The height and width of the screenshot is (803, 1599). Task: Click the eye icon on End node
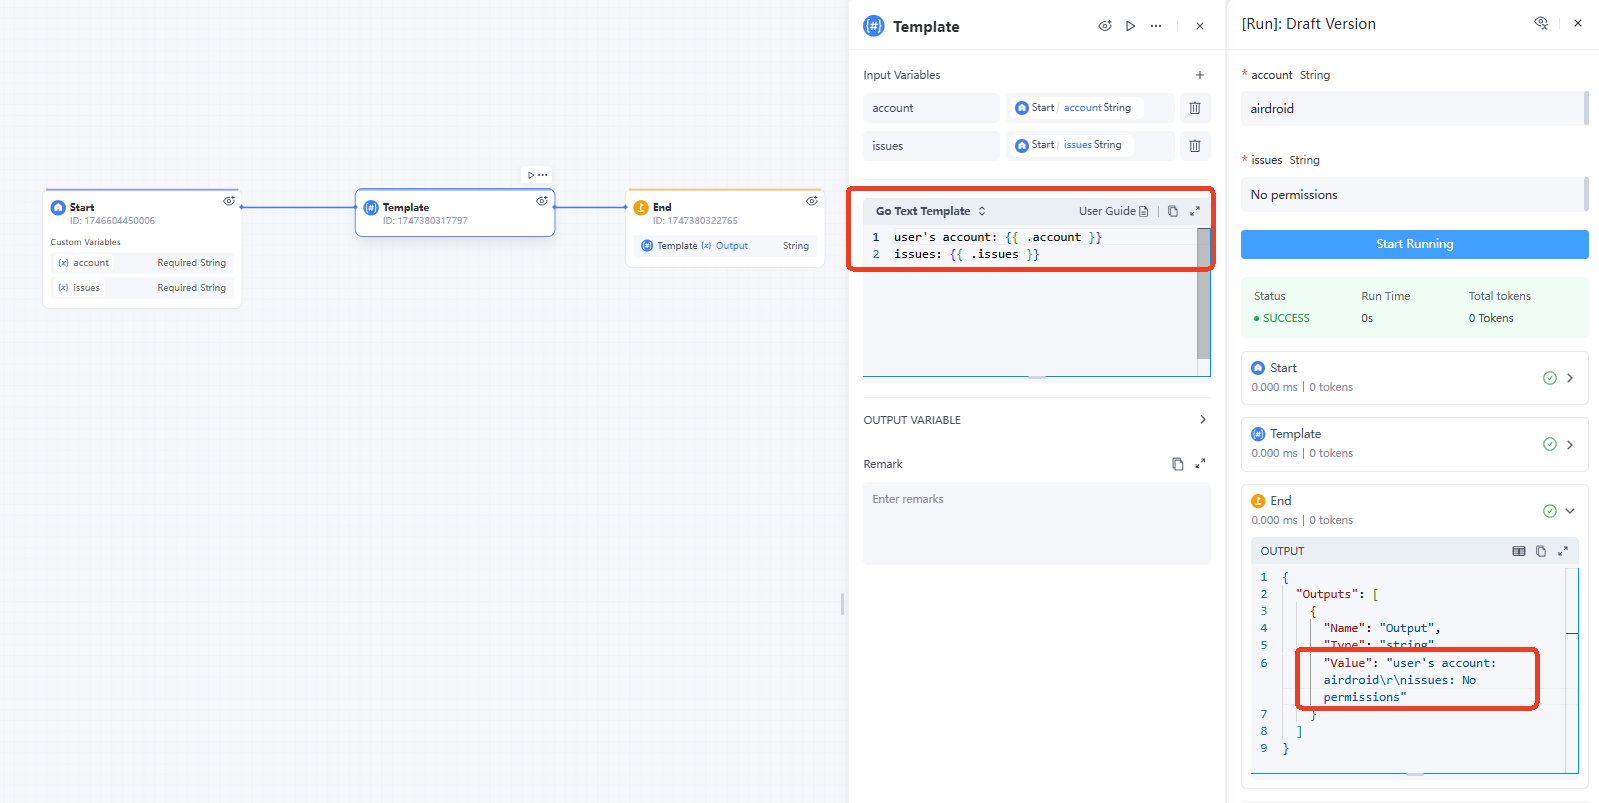coord(811,201)
